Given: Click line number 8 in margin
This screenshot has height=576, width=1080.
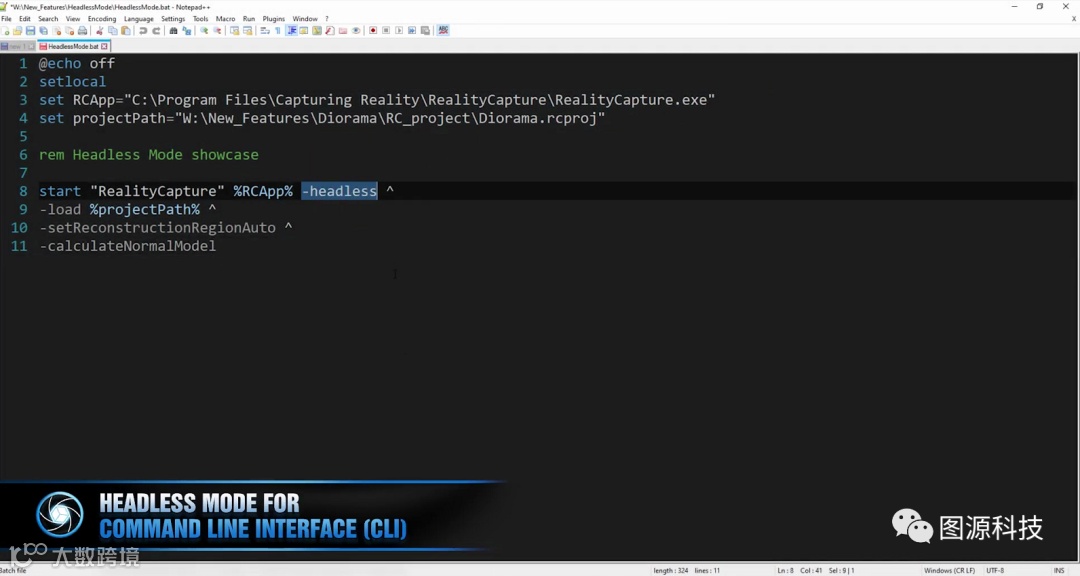Looking at the screenshot, I should pos(23,191).
